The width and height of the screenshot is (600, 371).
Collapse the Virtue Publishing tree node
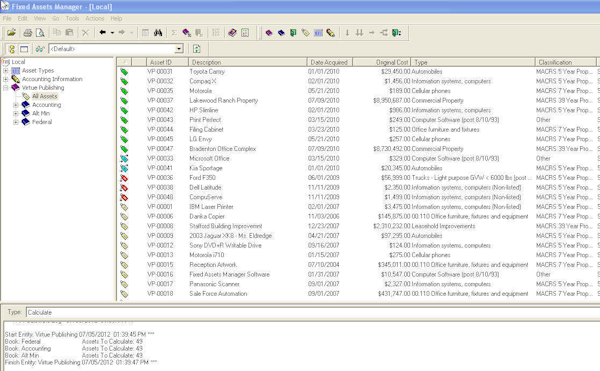coord(5,88)
